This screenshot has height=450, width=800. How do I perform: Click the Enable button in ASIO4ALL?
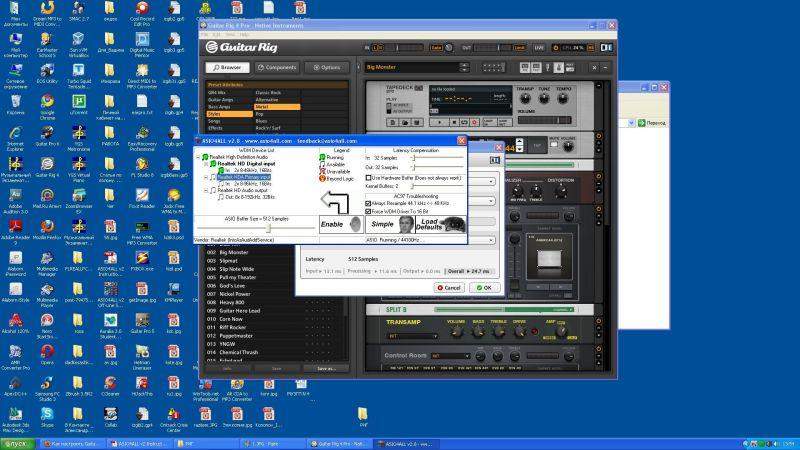(x=341, y=224)
